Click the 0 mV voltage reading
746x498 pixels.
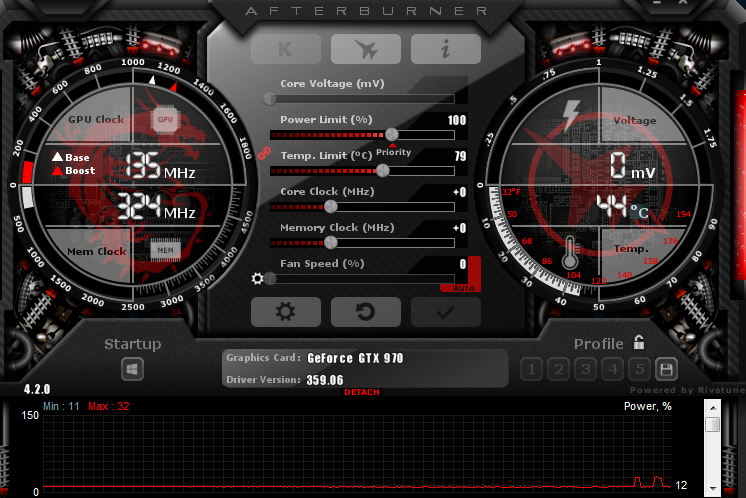pos(632,166)
